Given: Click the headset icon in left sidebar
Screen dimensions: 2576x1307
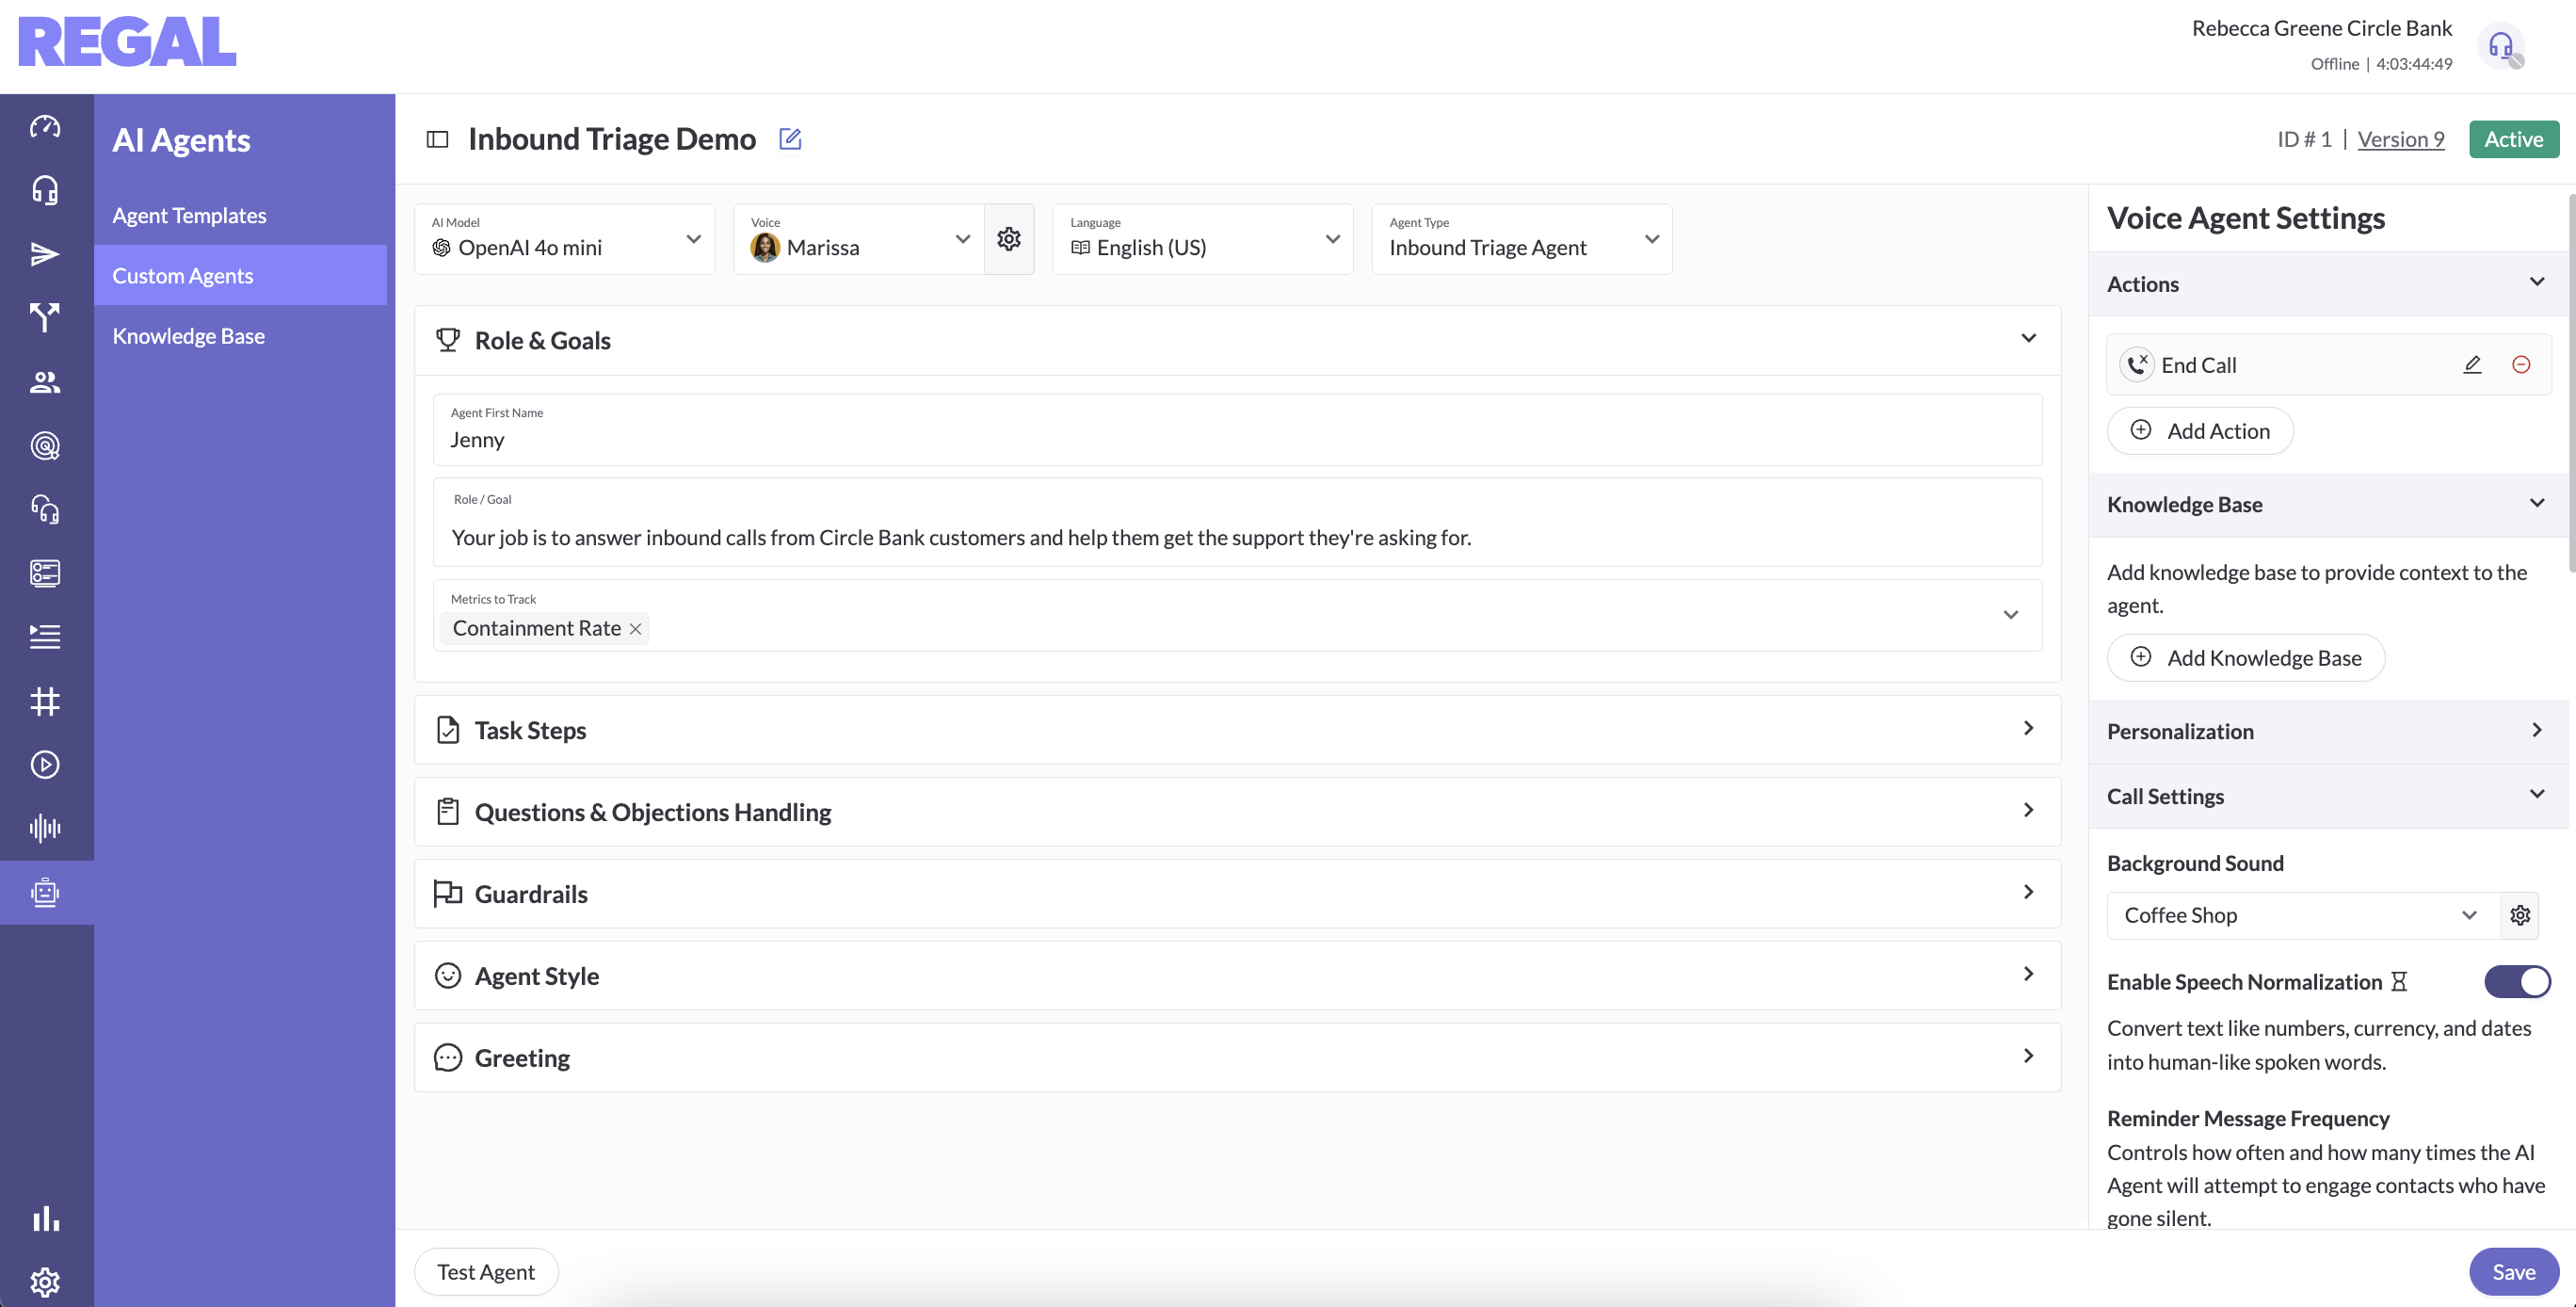Looking at the screenshot, I should pyautogui.click(x=45, y=190).
